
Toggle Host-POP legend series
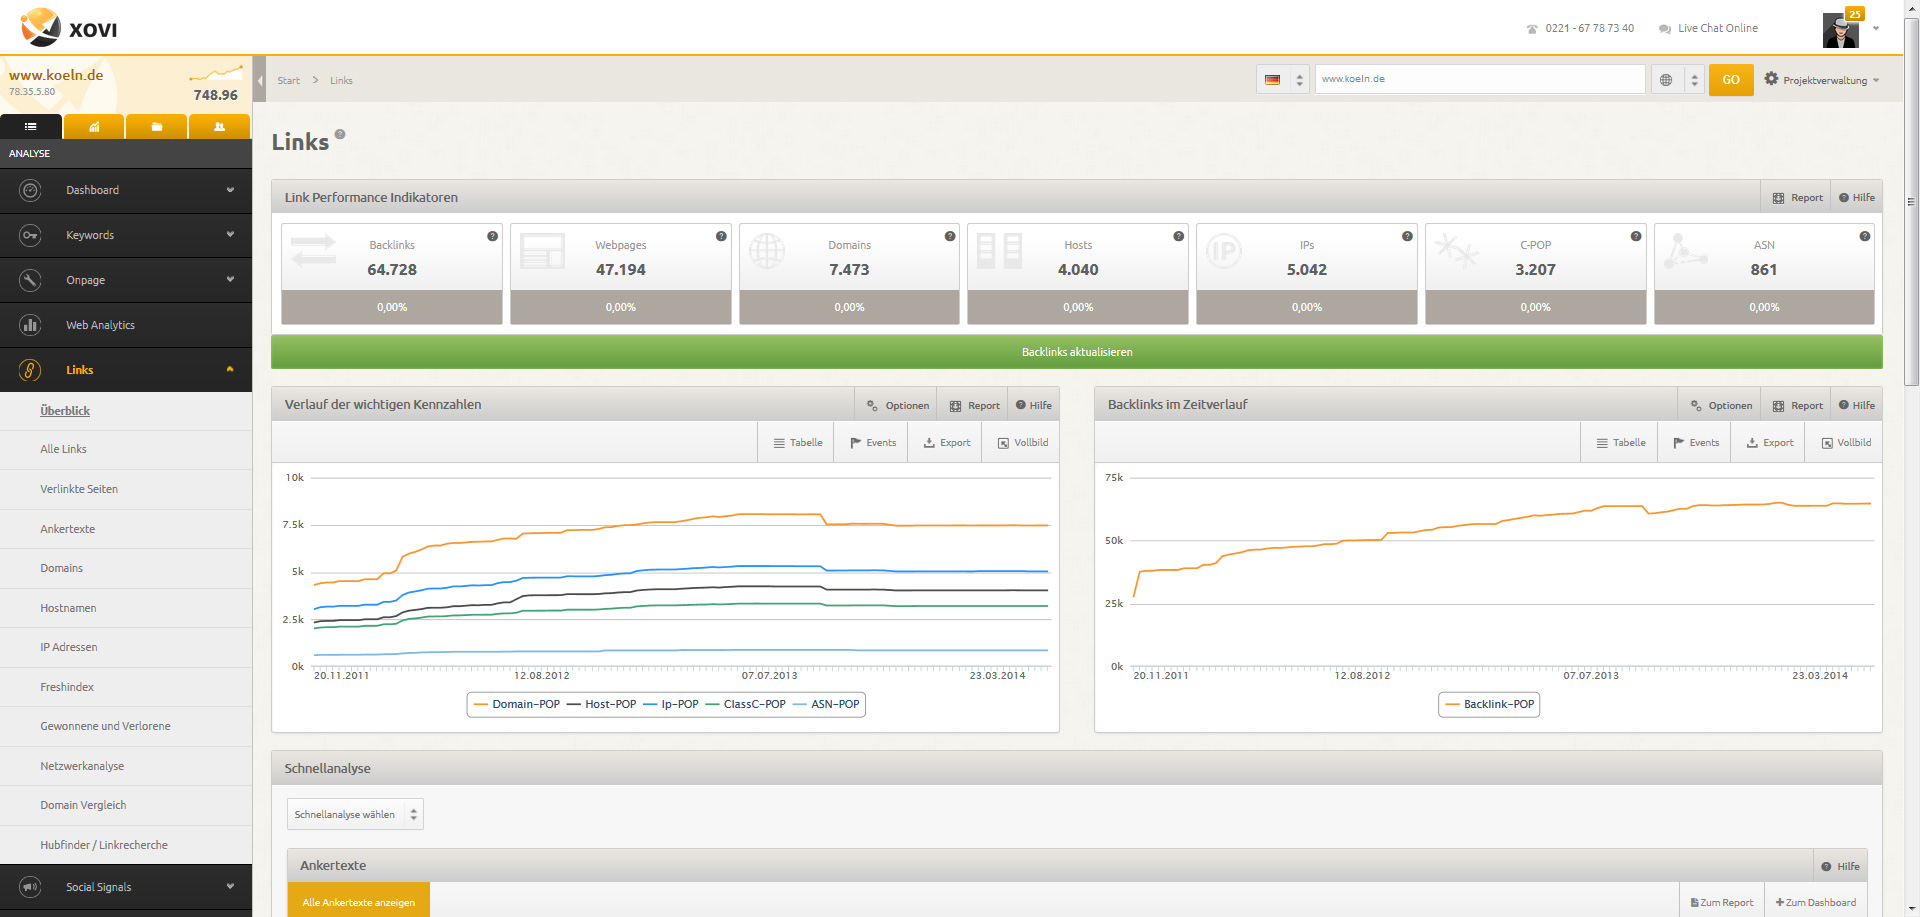tap(601, 704)
